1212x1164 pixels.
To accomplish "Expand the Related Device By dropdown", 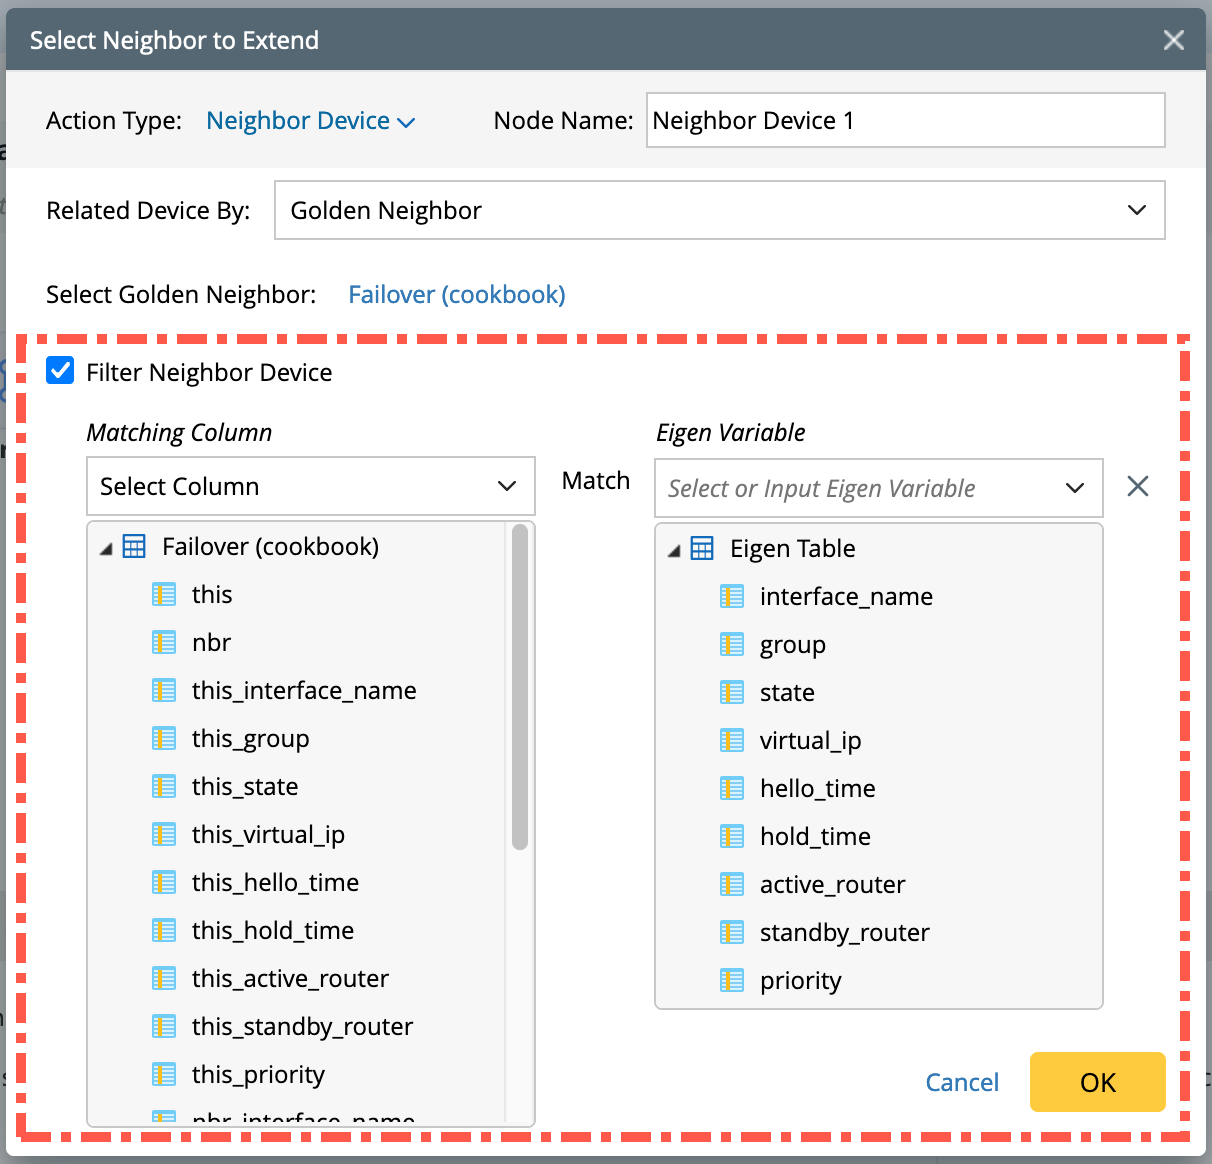I will tap(719, 210).
